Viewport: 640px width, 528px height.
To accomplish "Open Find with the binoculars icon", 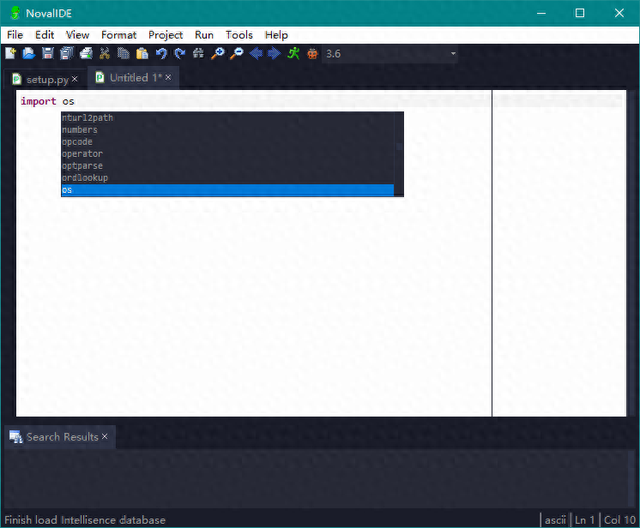I will [x=198, y=53].
